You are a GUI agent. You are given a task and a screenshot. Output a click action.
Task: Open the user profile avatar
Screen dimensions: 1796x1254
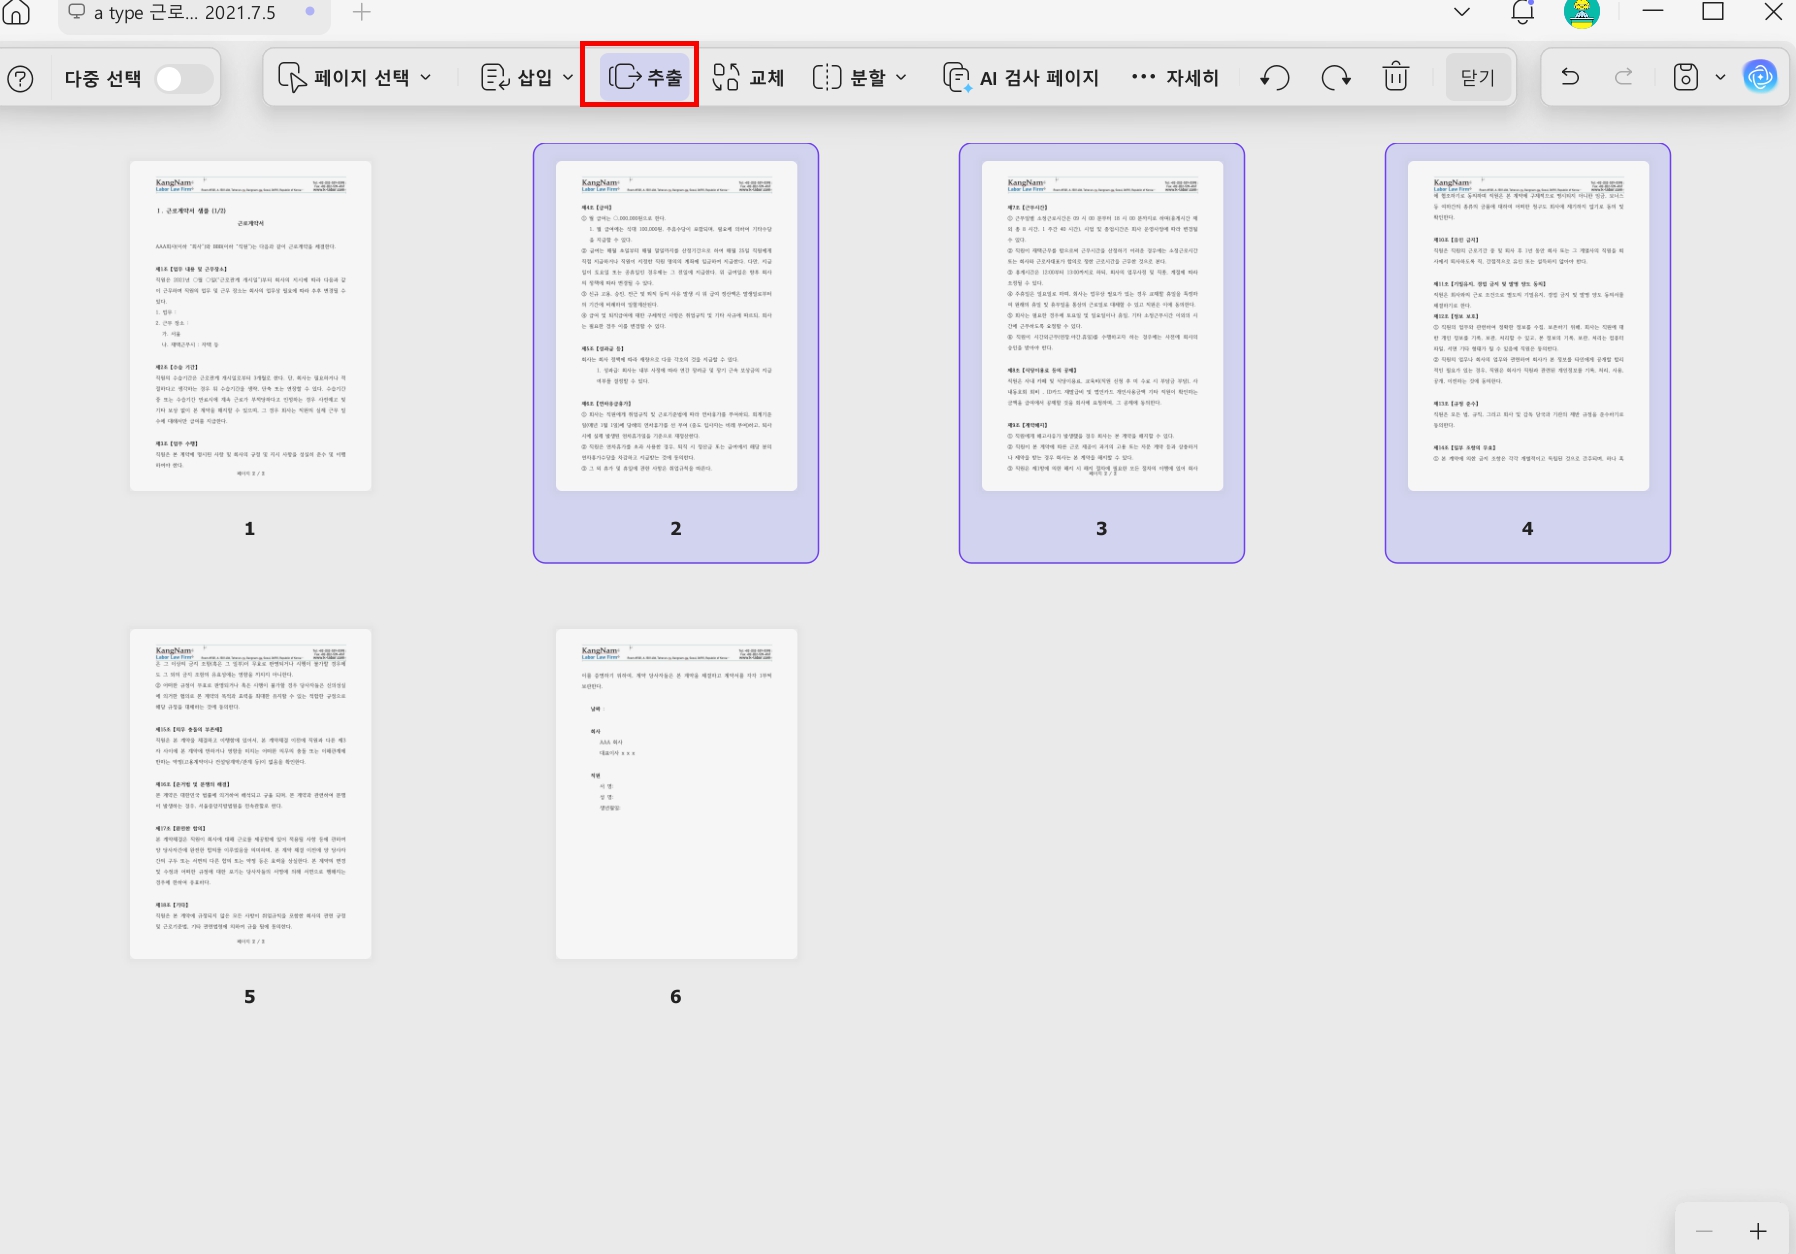pos(1581,13)
